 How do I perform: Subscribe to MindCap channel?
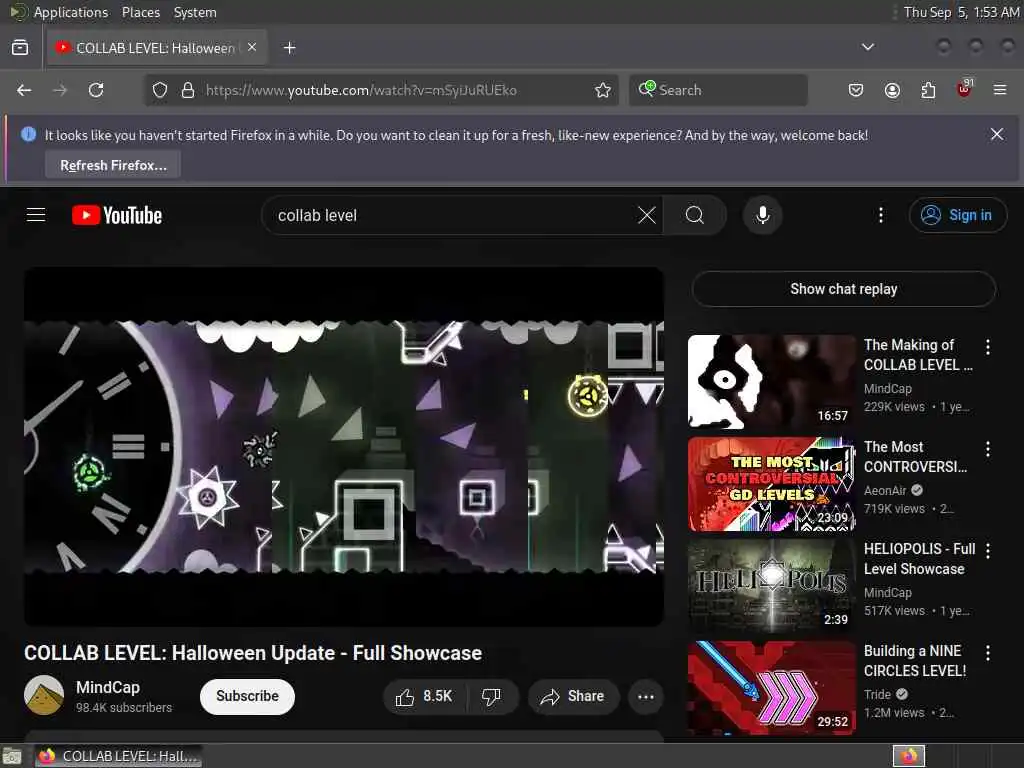pyautogui.click(x=247, y=696)
